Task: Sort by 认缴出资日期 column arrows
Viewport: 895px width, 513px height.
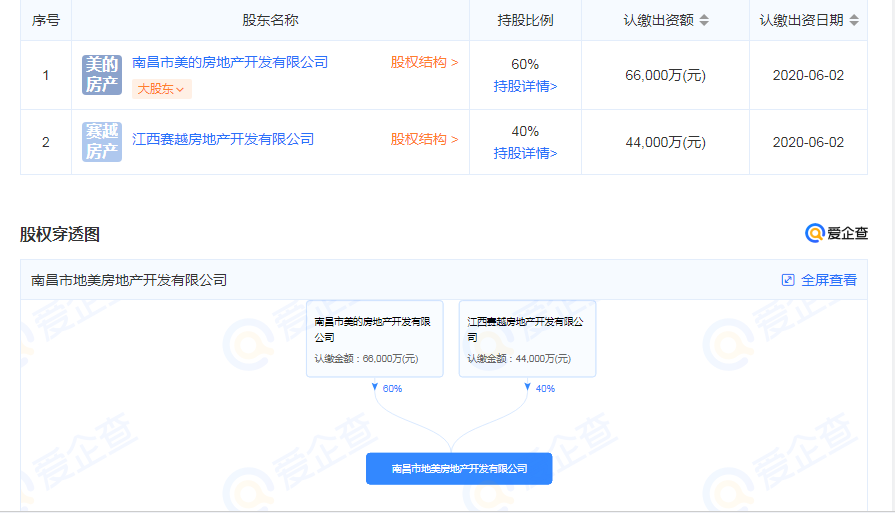Action: pyautogui.click(x=853, y=20)
